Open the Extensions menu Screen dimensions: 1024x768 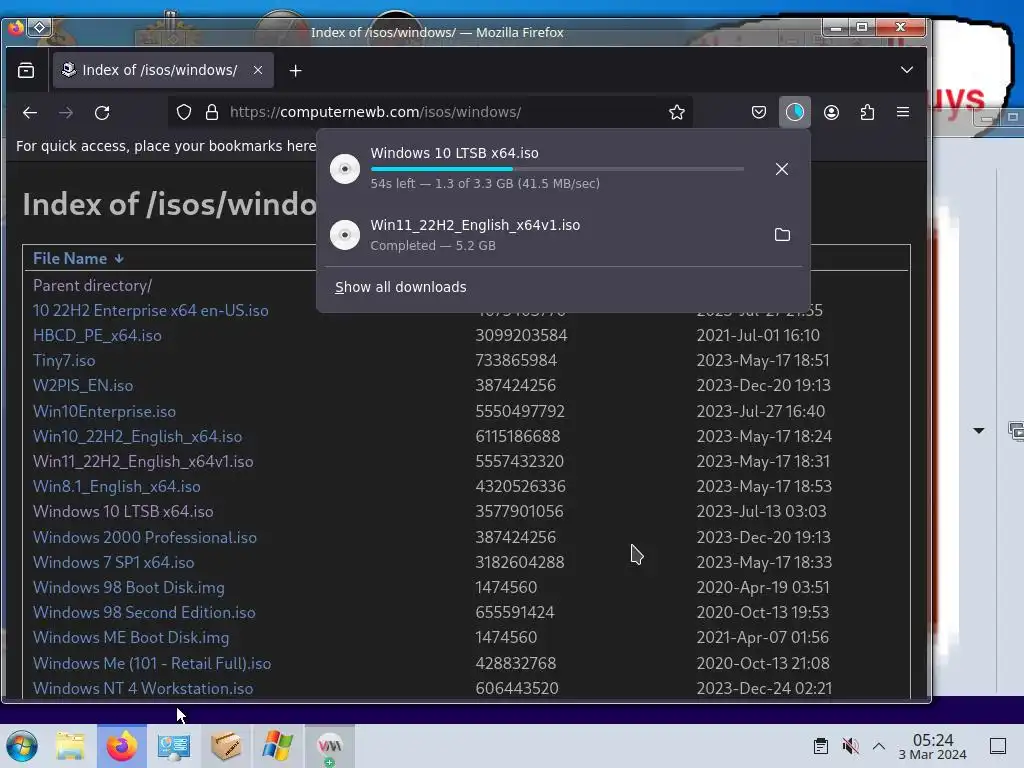click(867, 112)
